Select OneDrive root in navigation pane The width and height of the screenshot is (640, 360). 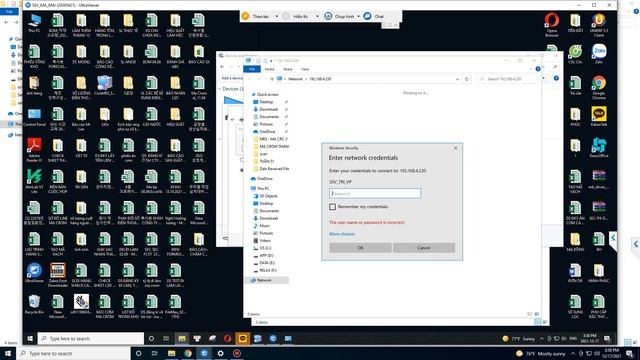pyautogui.click(x=264, y=179)
